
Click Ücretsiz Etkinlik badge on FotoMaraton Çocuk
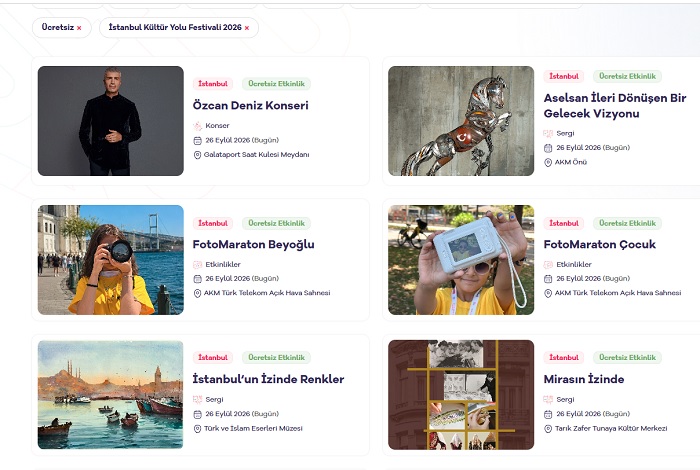click(x=627, y=223)
